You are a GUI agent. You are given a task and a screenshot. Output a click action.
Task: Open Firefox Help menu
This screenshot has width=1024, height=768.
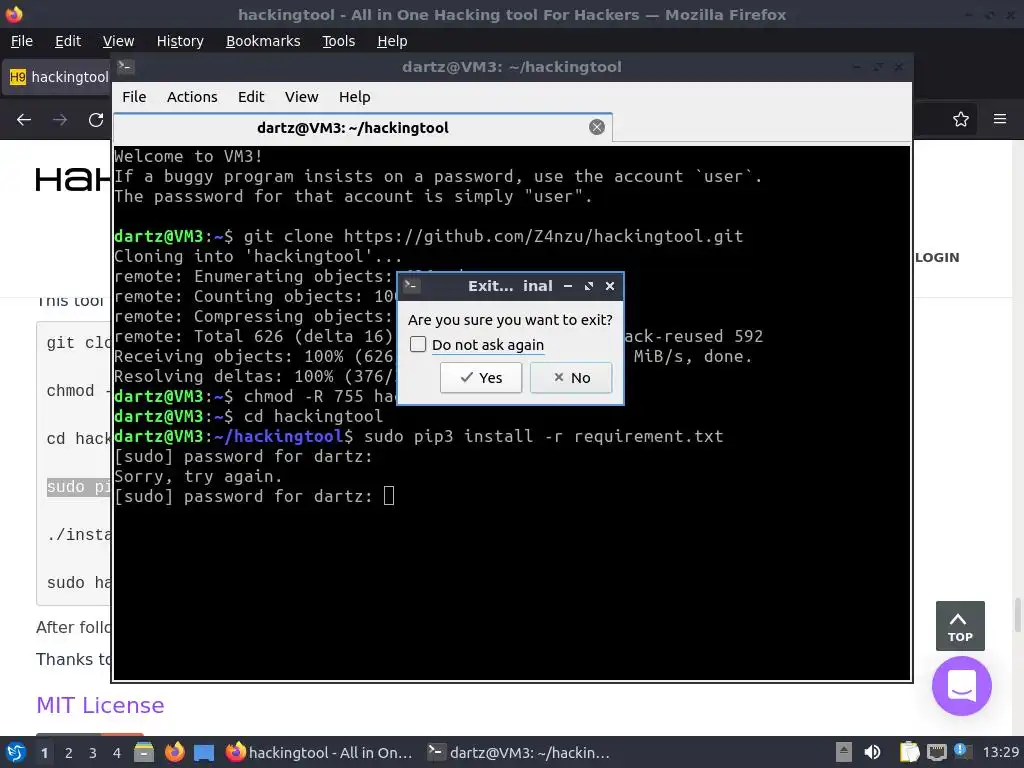[x=392, y=41]
